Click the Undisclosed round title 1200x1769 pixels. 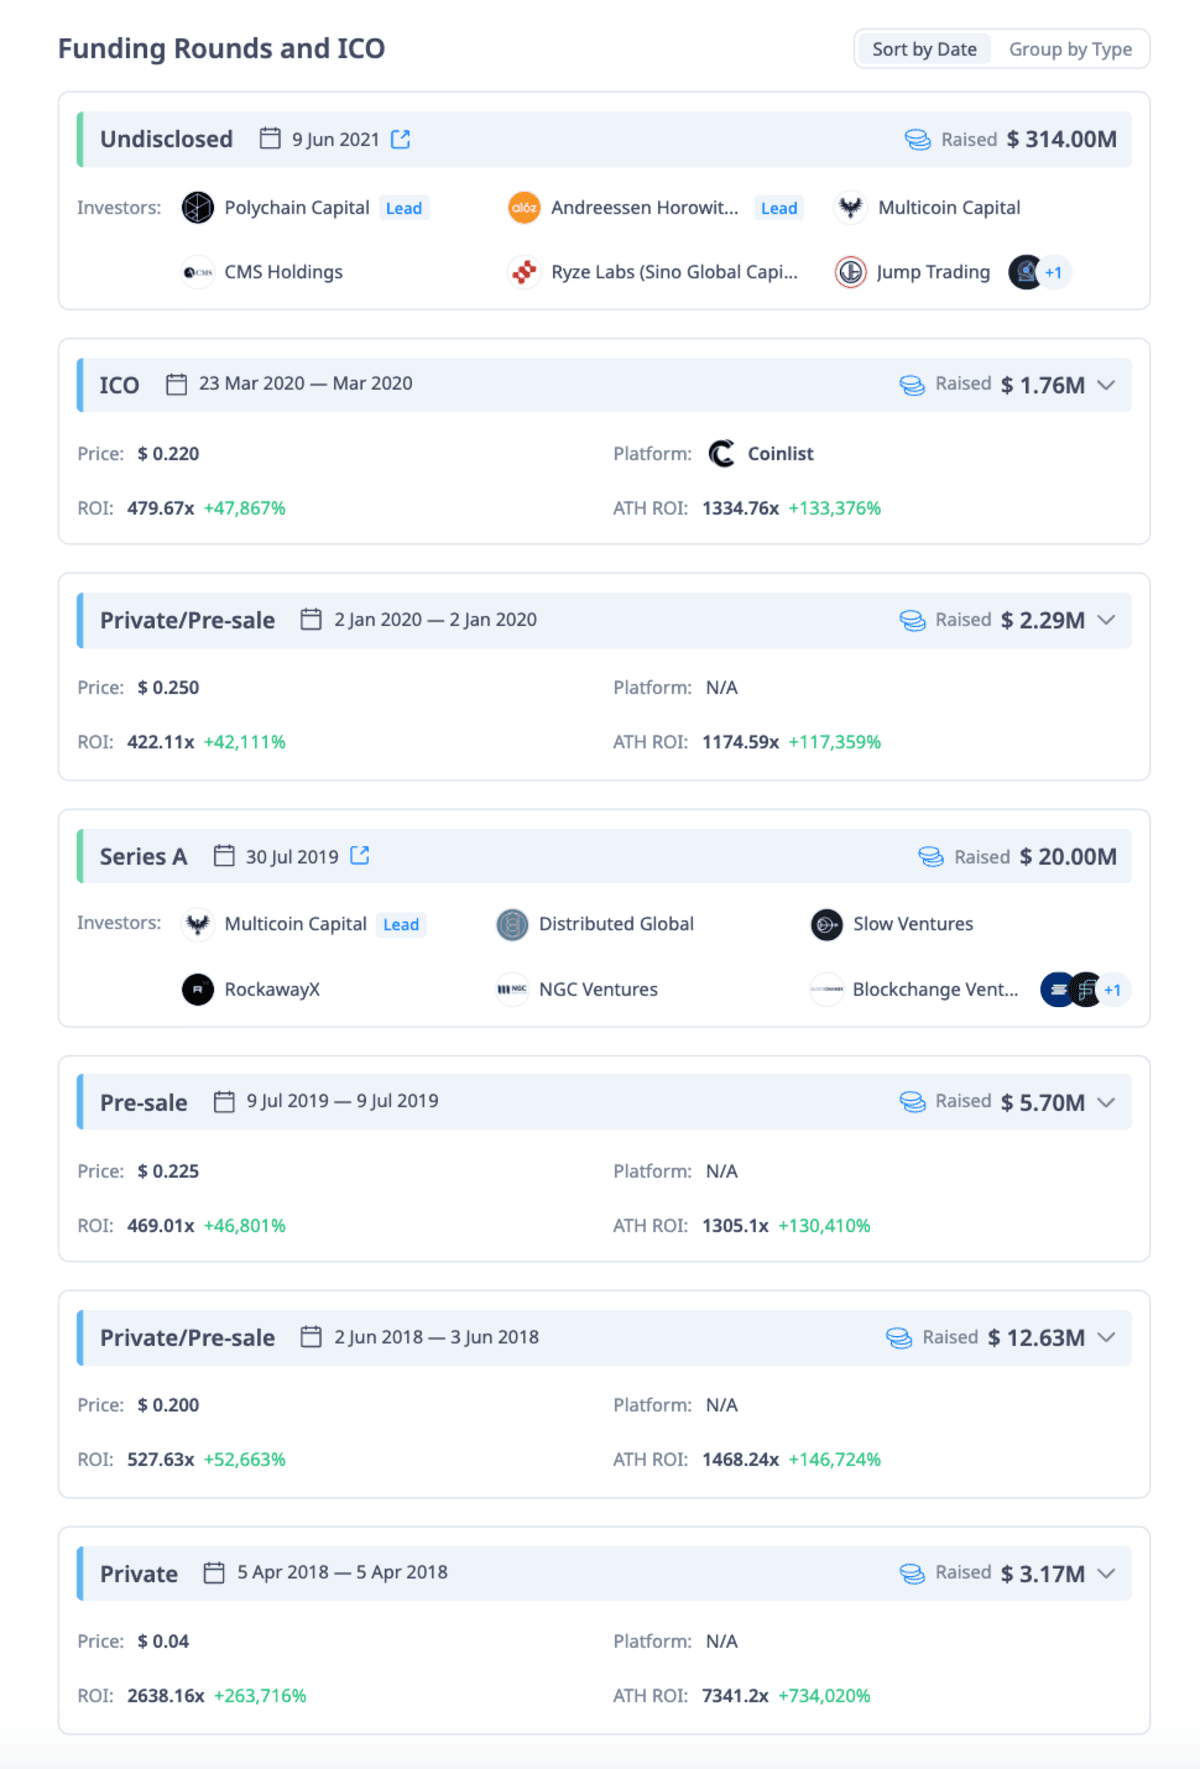coord(166,139)
